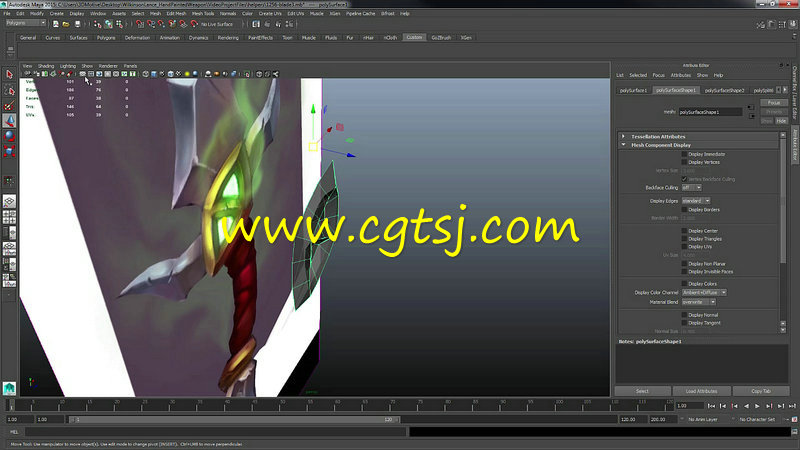Enable Display Normal checkbox

pyautogui.click(x=685, y=315)
